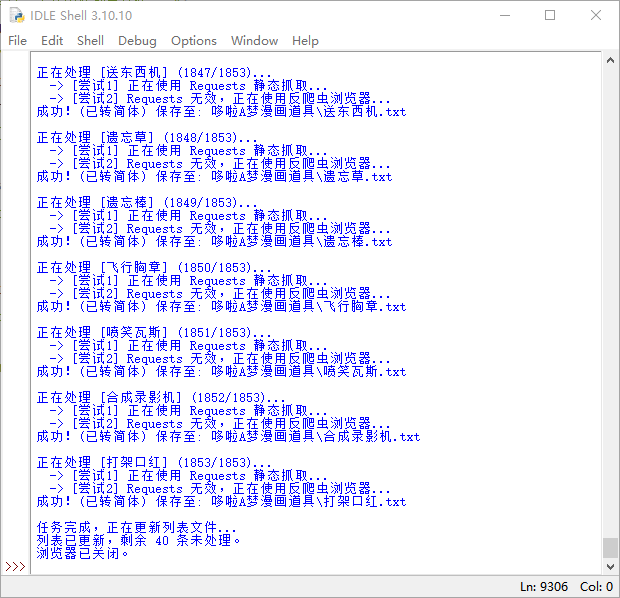Click the line '正在处理 [喷笑瓦斯] (1851/1853)...'
Screen dimensions: 620x598
(154, 333)
